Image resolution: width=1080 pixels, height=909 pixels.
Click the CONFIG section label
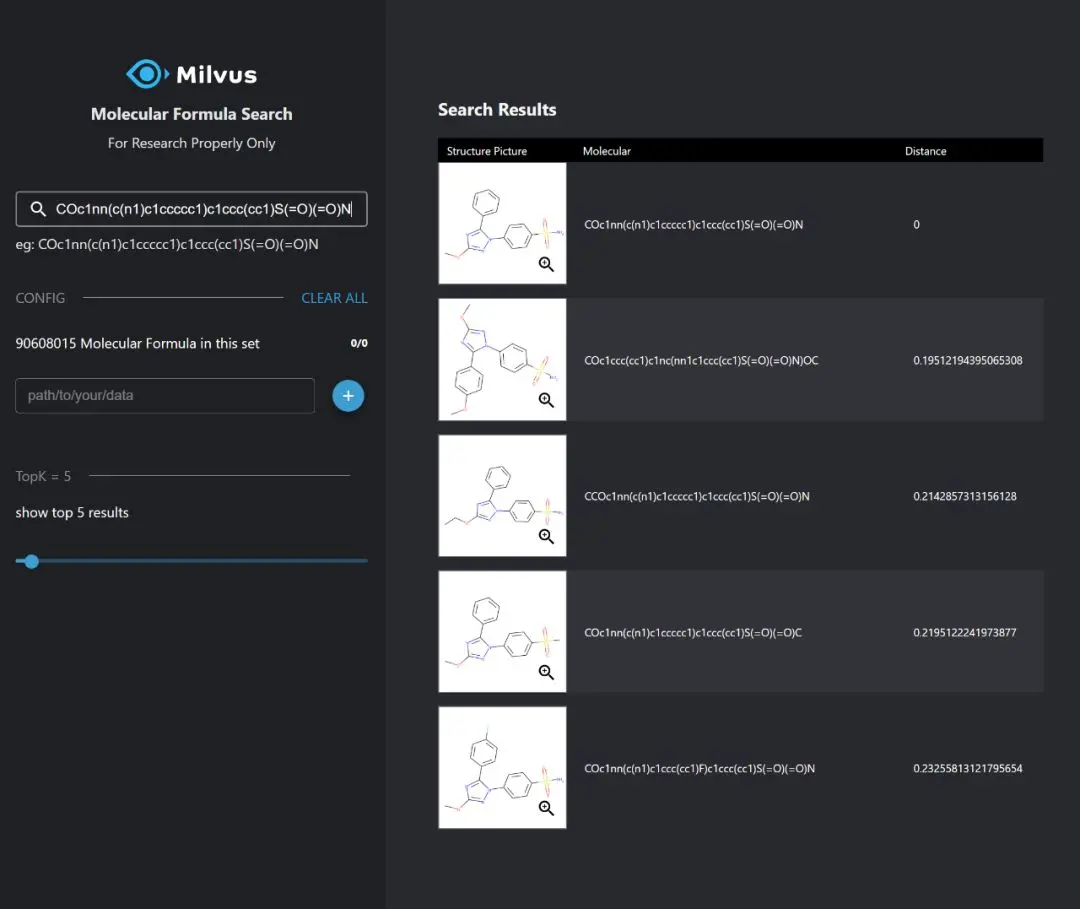[x=41, y=298]
